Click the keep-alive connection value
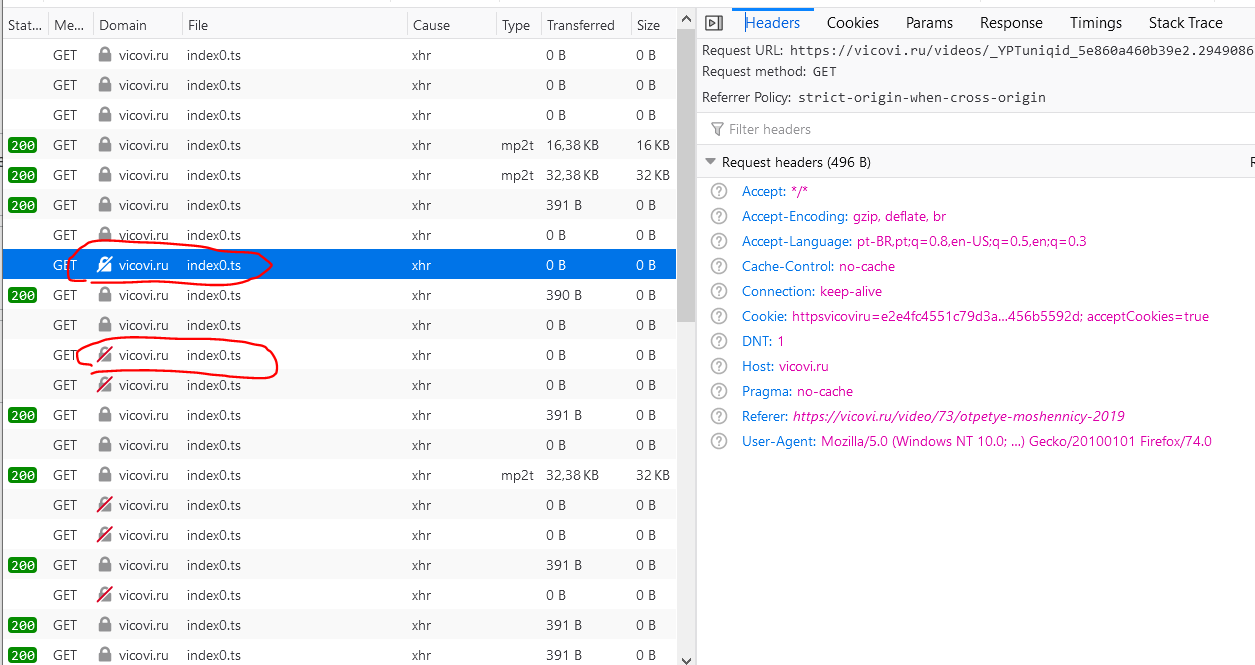1255x665 pixels. 851,291
